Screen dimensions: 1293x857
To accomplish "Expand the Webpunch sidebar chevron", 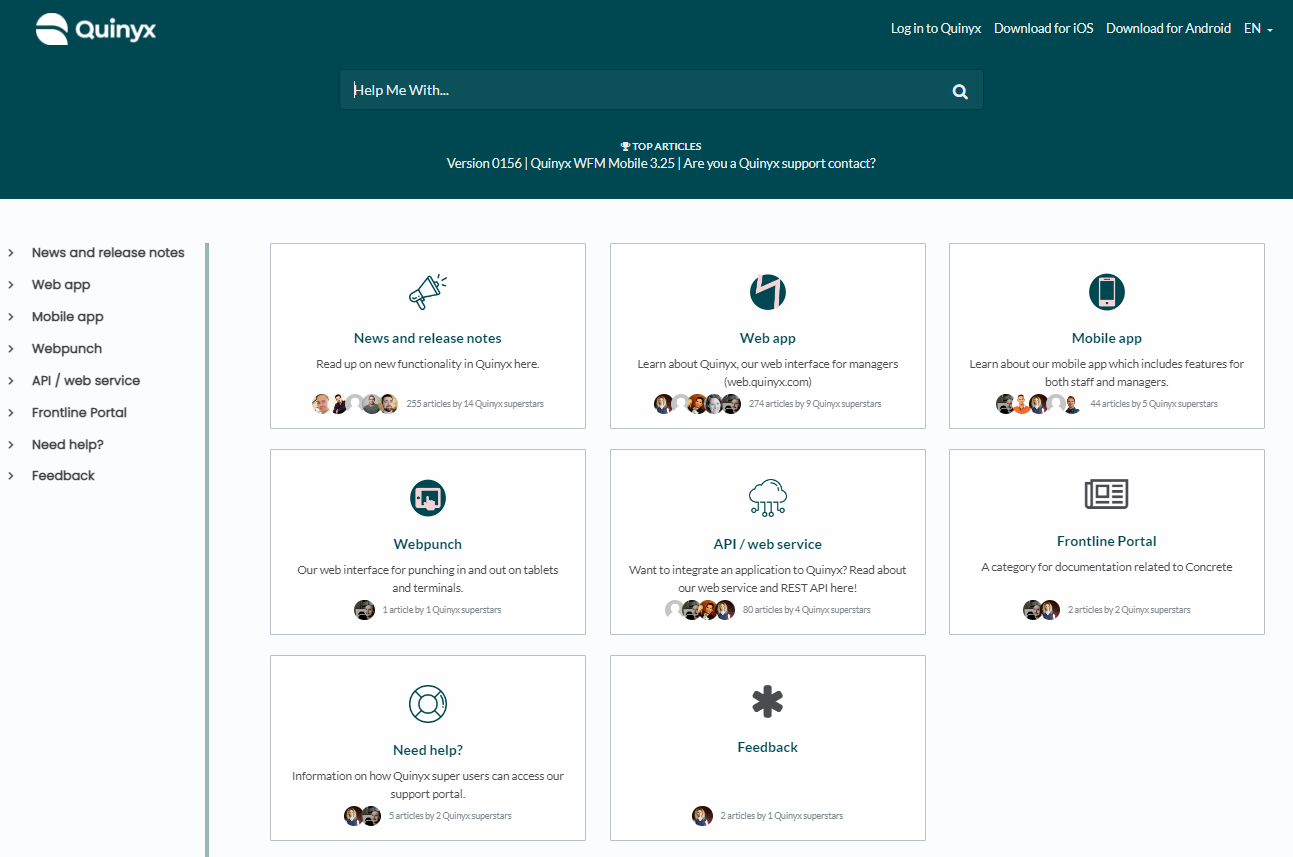I will (11, 349).
